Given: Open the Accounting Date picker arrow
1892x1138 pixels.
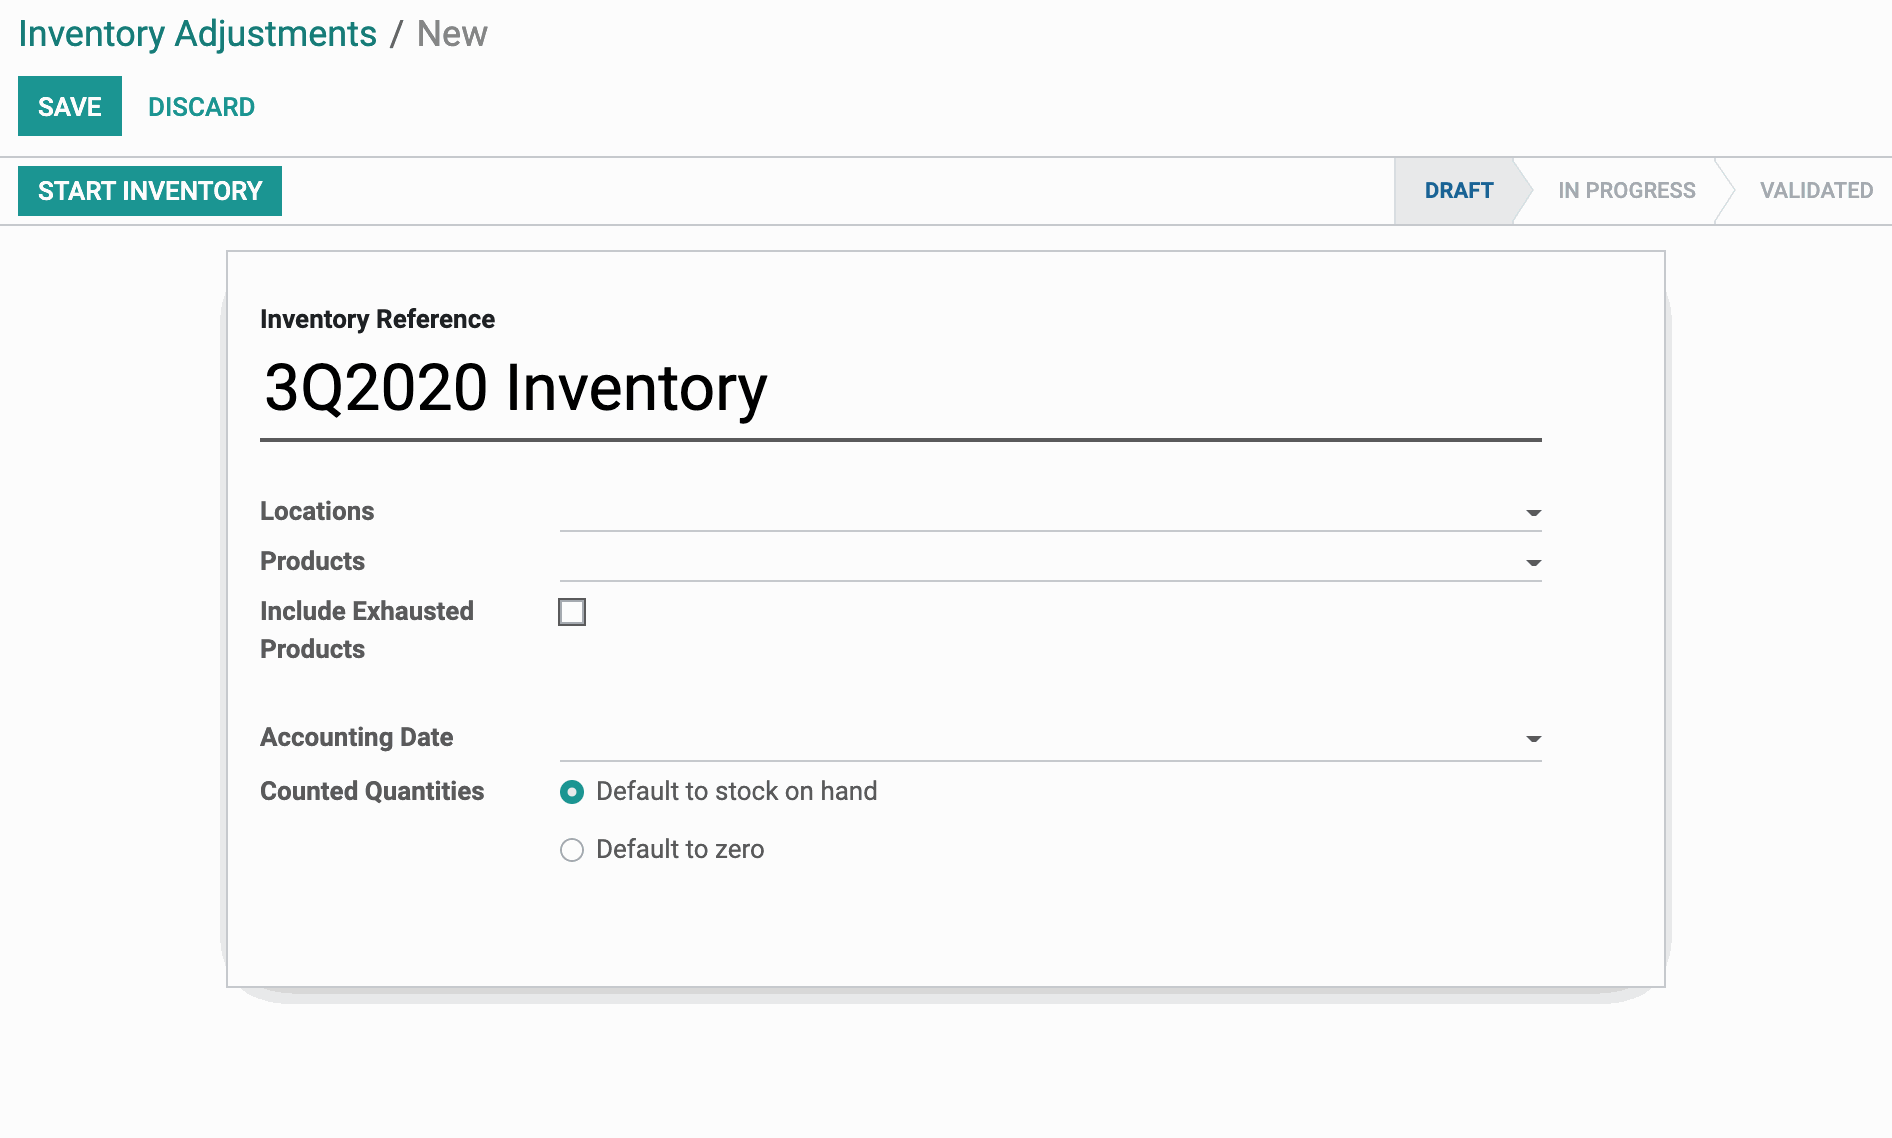Looking at the screenshot, I should point(1533,739).
